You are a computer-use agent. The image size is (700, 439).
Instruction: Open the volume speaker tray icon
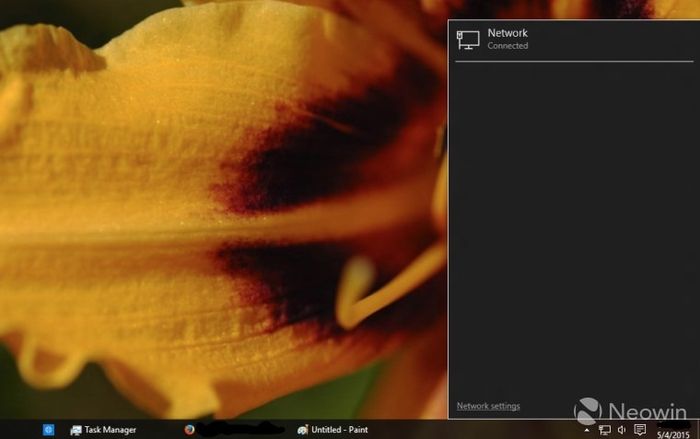622,430
